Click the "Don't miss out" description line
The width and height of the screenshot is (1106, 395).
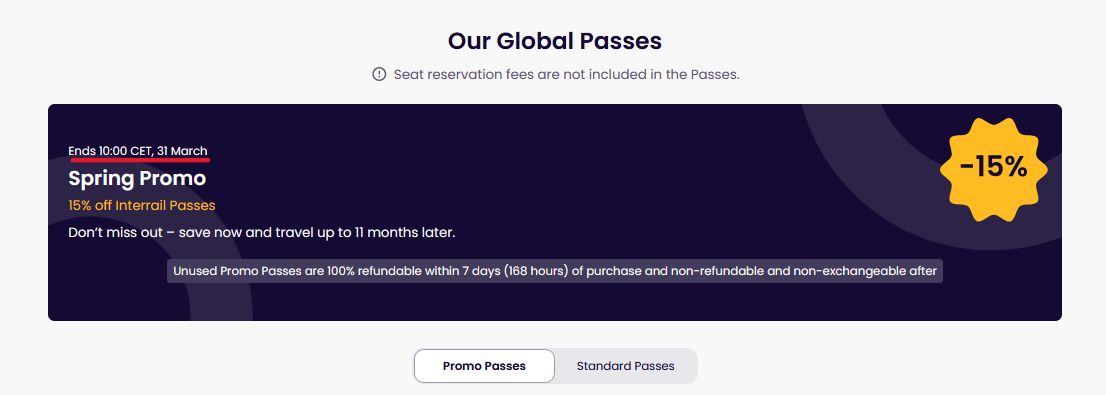point(262,232)
